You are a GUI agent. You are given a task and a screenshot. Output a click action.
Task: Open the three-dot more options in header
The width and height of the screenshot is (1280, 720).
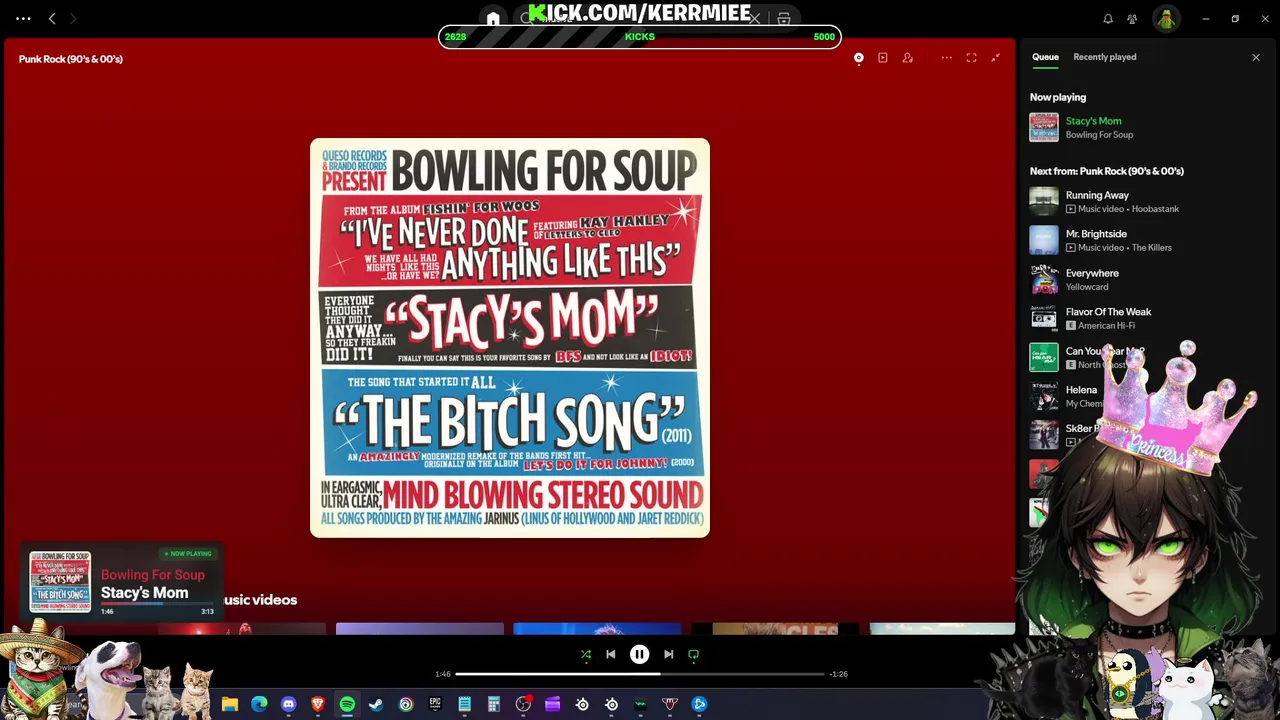click(x=946, y=58)
